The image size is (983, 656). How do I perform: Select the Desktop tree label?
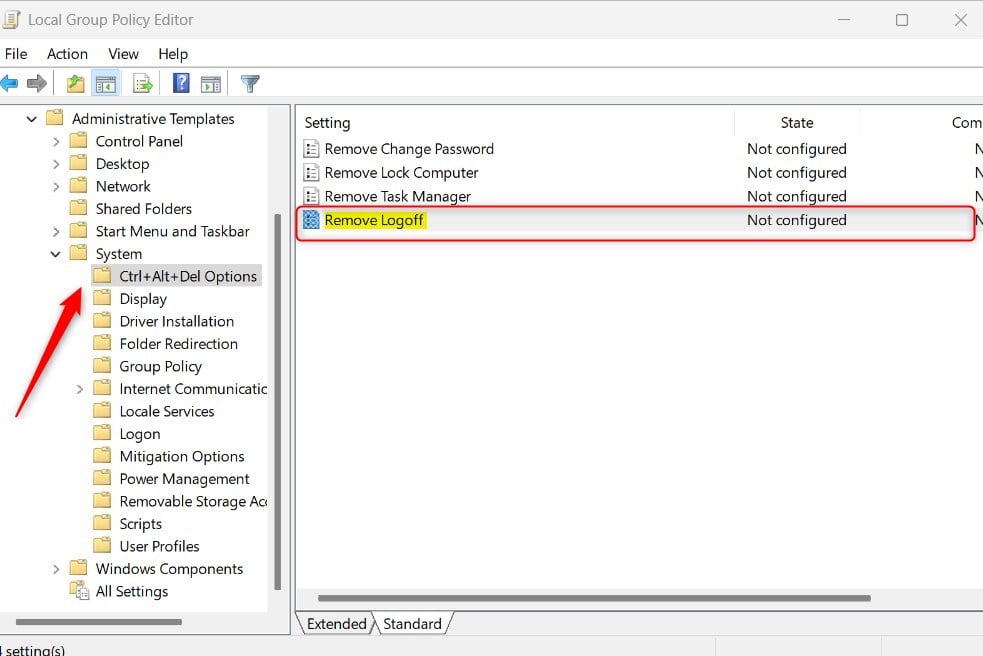pyautogui.click(x=122, y=164)
